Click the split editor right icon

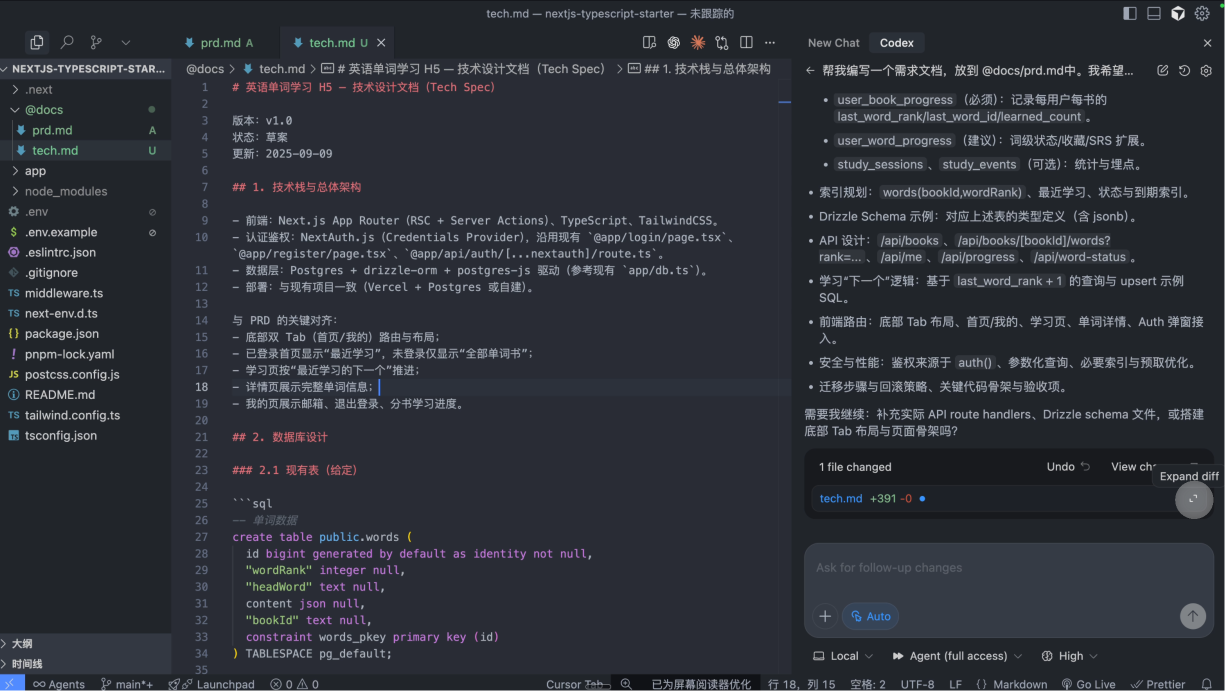pos(746,43)
